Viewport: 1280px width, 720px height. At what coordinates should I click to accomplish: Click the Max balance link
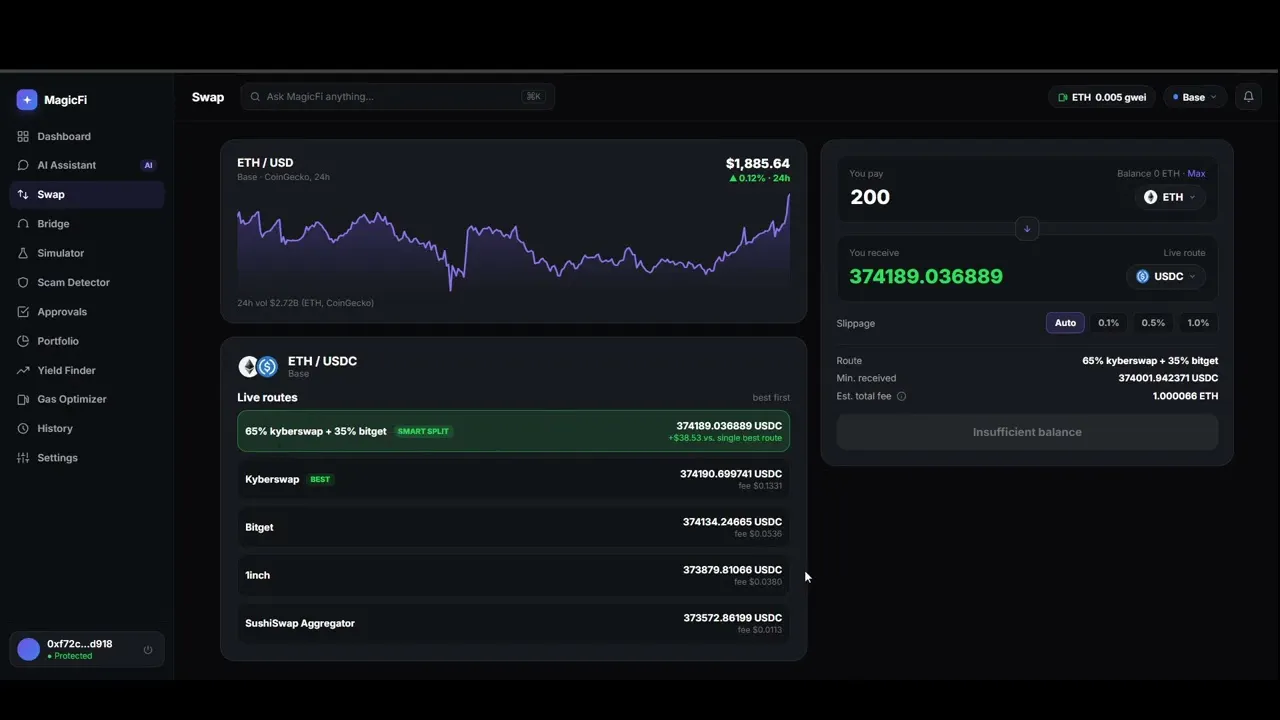[1196, 174]
